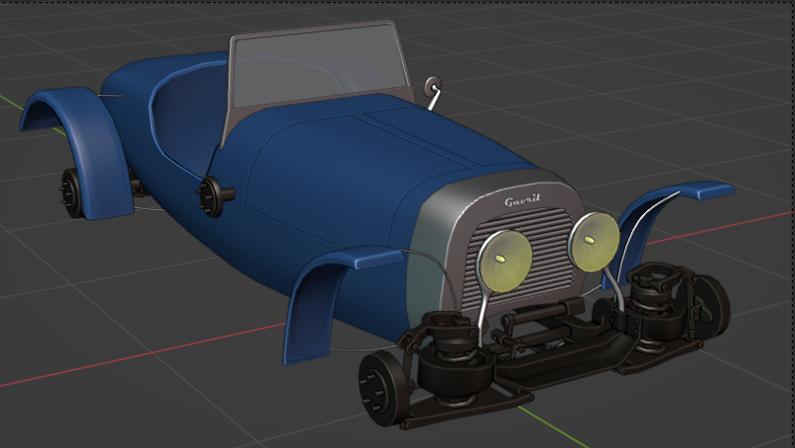Image resolution: width=795 pixels, height=448 pixels.
Task: Click the green Y axis line
Action: pos(540,422)
